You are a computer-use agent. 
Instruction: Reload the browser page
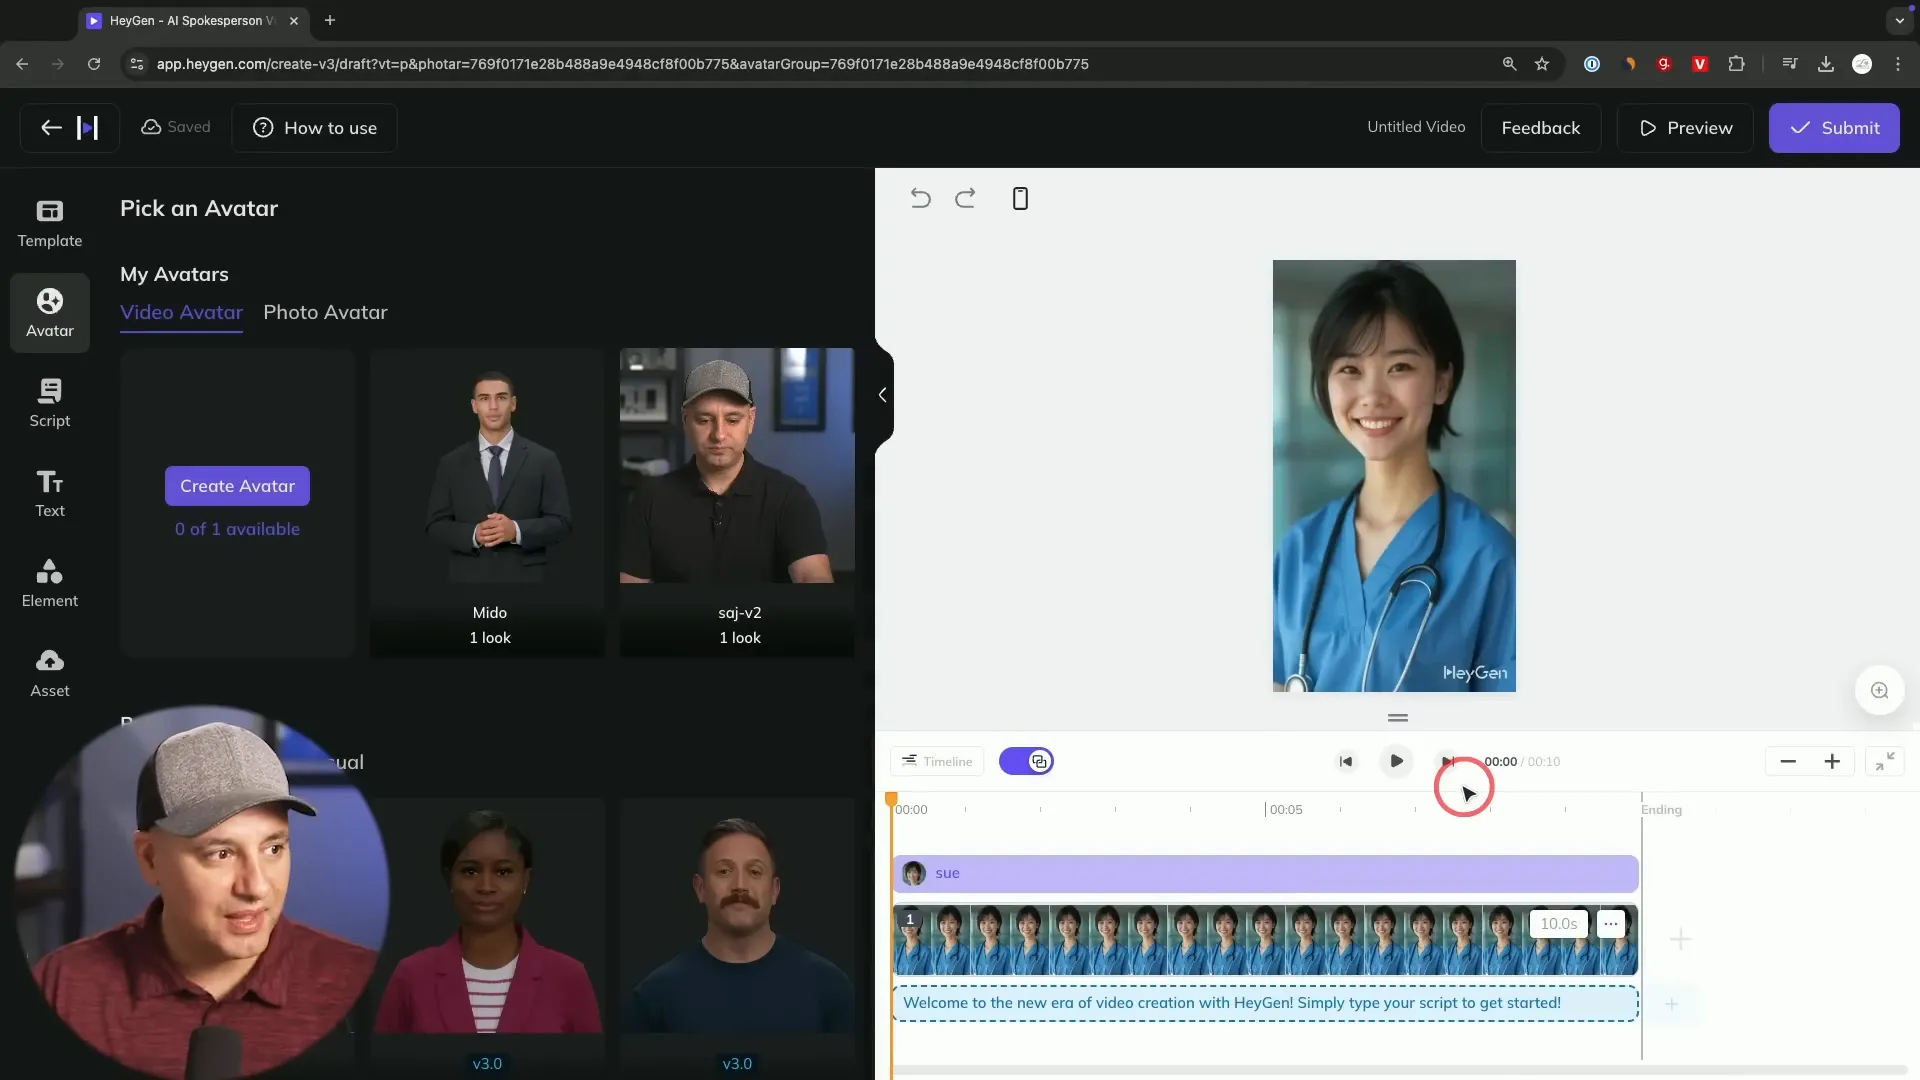tap(94, 64)
